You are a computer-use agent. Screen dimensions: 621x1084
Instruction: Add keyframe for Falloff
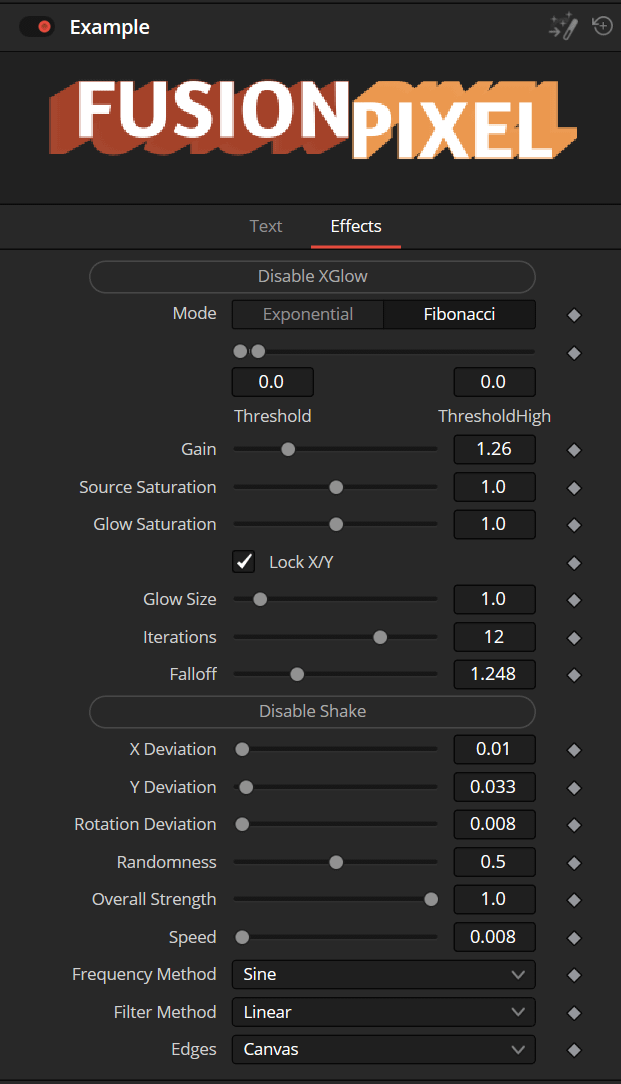tap(574, 675)
